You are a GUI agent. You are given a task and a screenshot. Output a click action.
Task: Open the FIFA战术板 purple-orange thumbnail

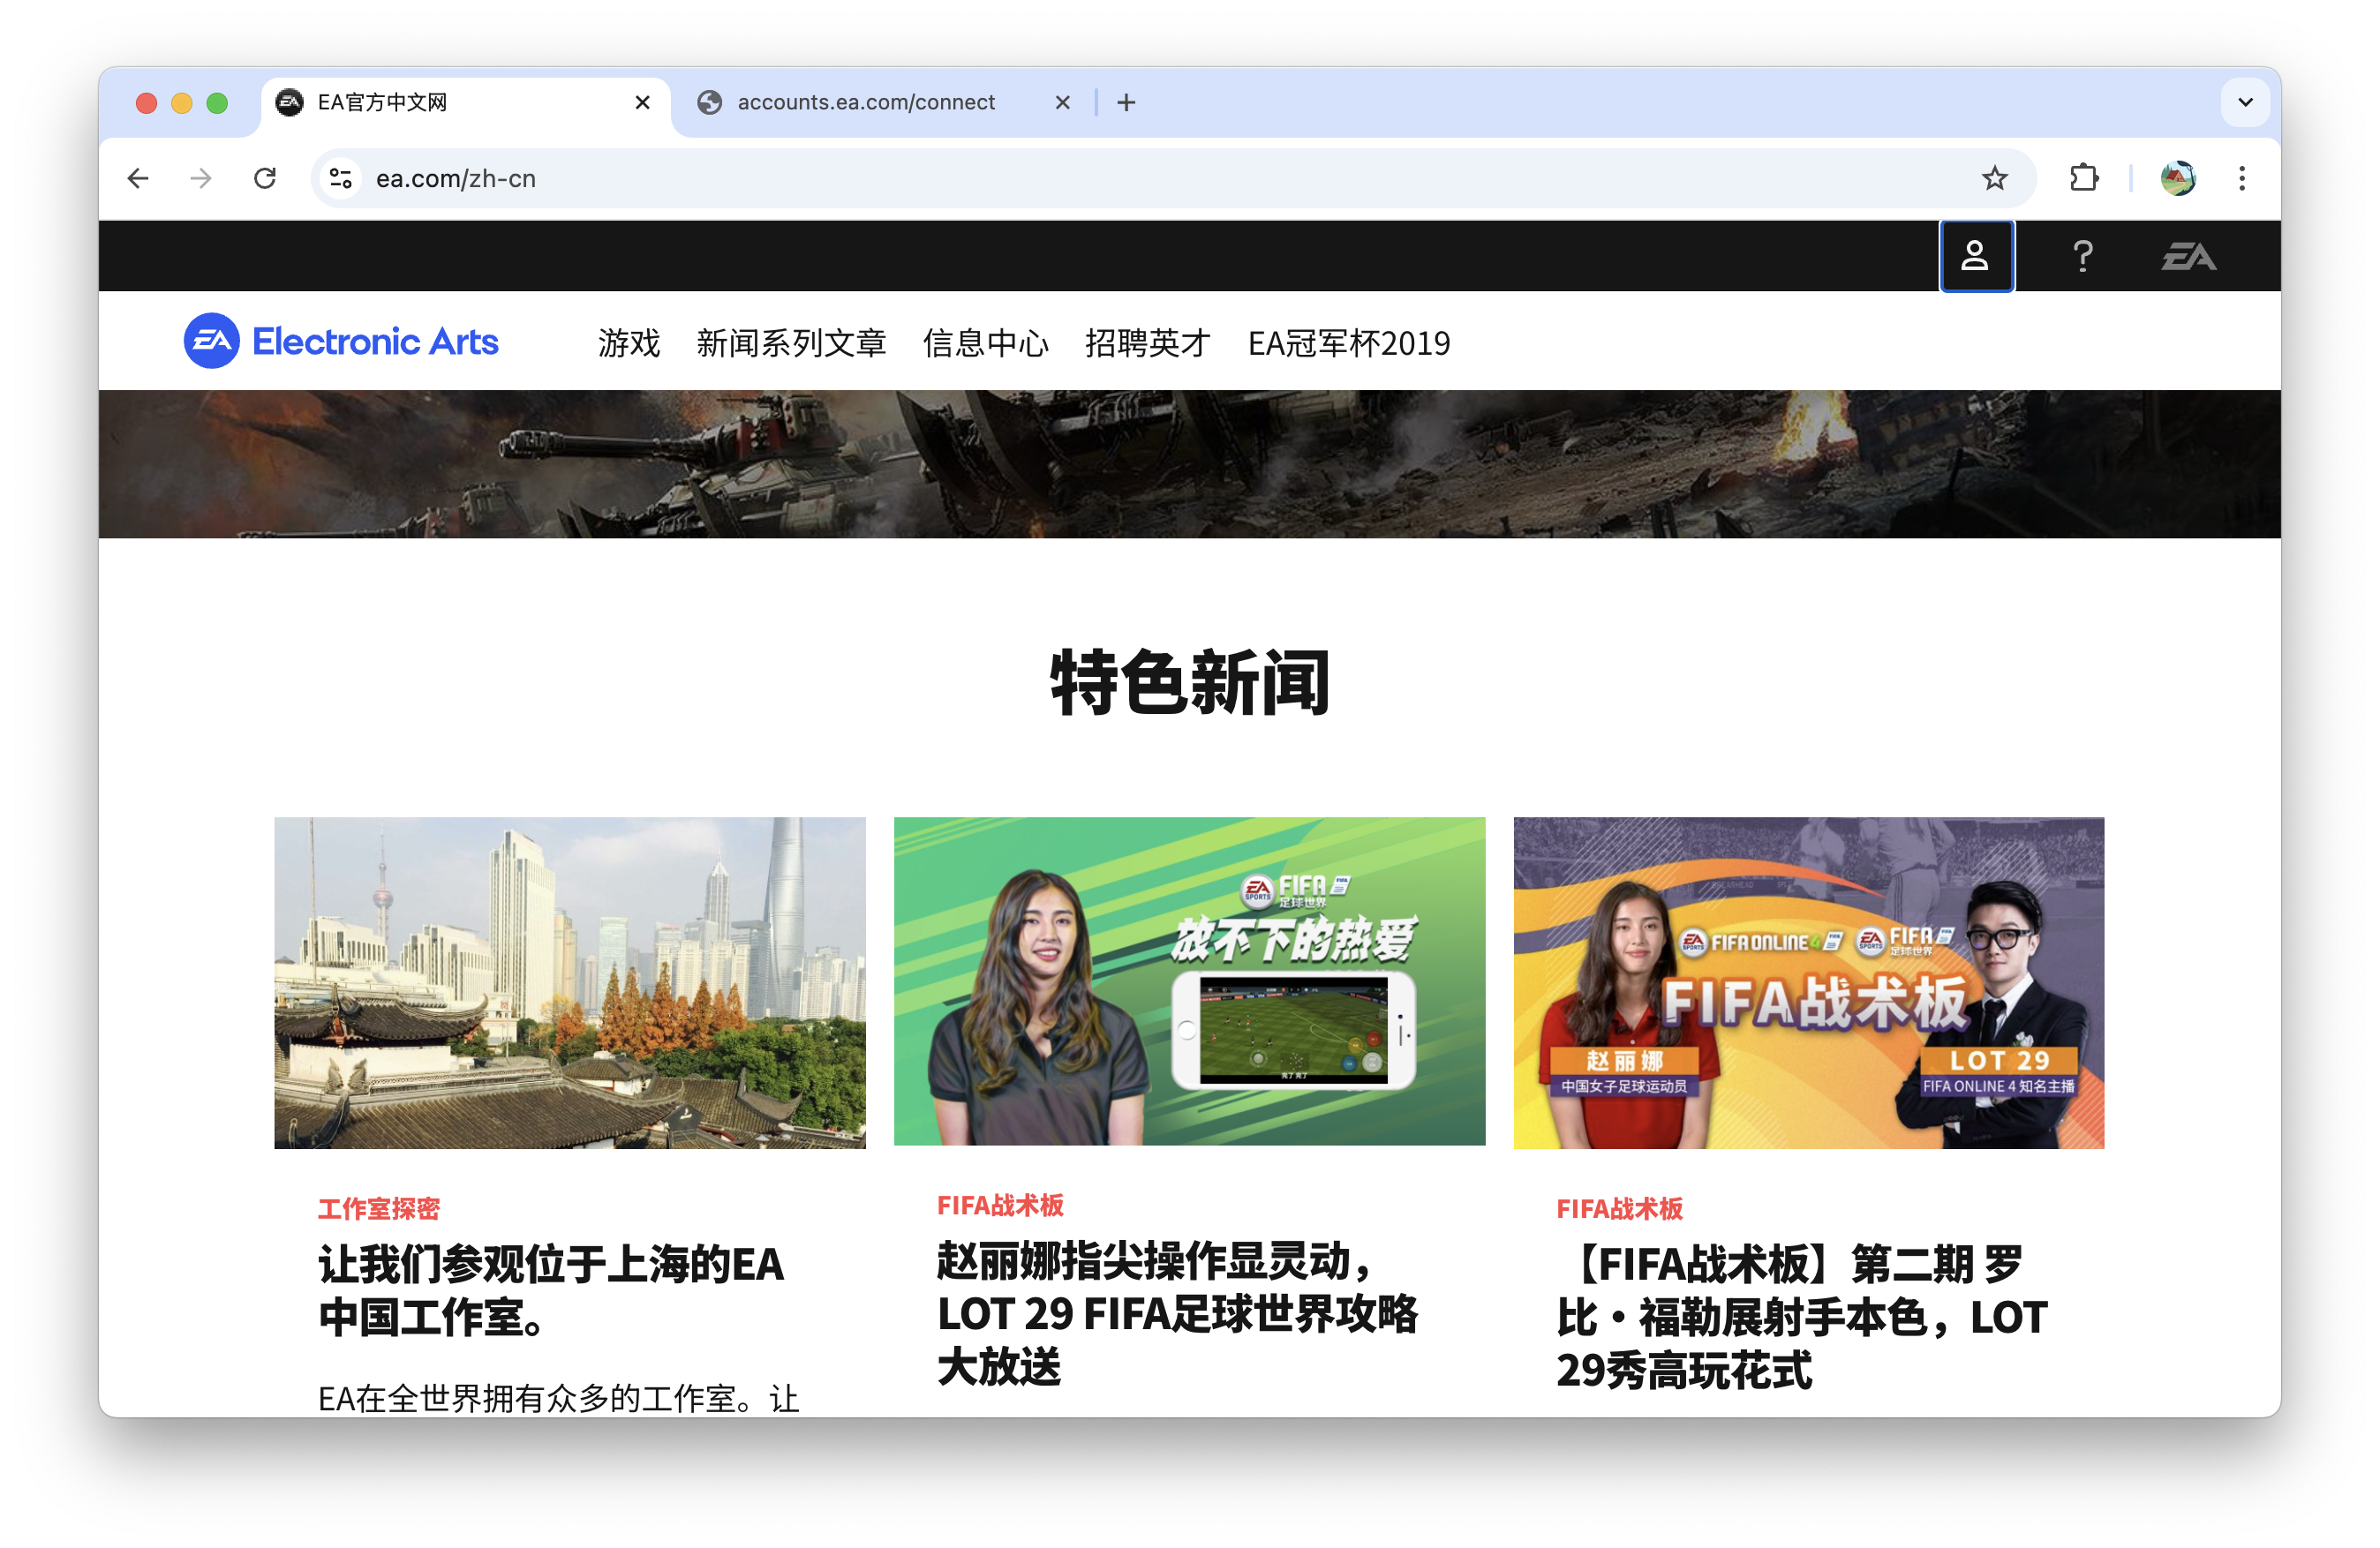(1808, 982)
